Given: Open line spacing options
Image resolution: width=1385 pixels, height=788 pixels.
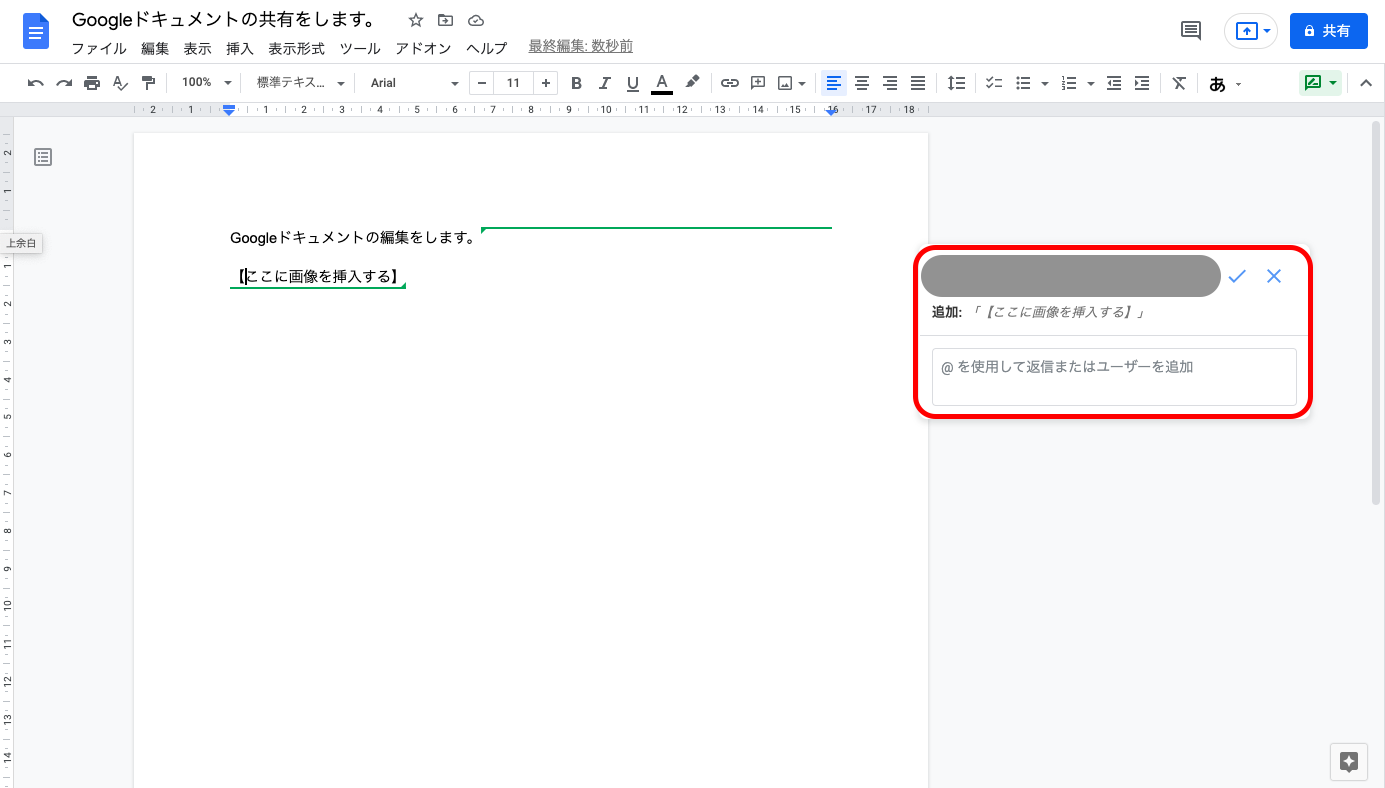Looking at the screenshot, I should coord(957,83).
